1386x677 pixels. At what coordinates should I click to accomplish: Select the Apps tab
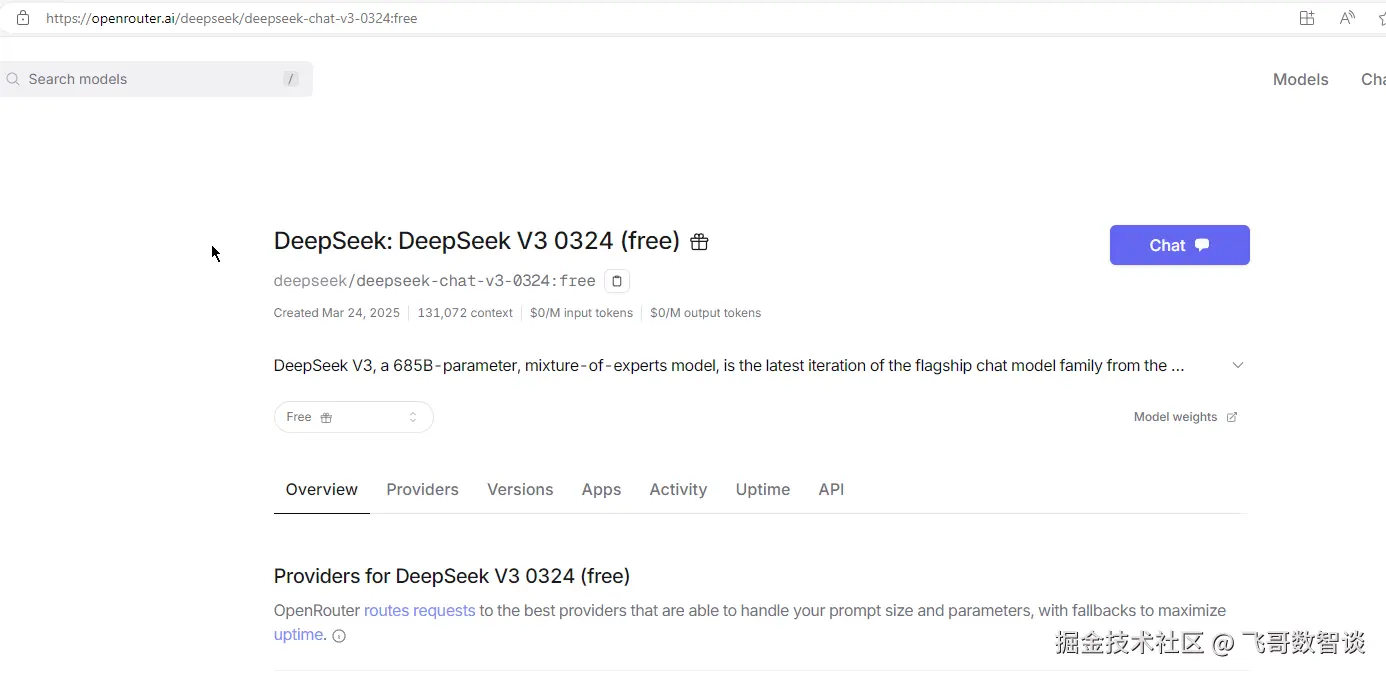pyautogui.click(x=601, y=489)
